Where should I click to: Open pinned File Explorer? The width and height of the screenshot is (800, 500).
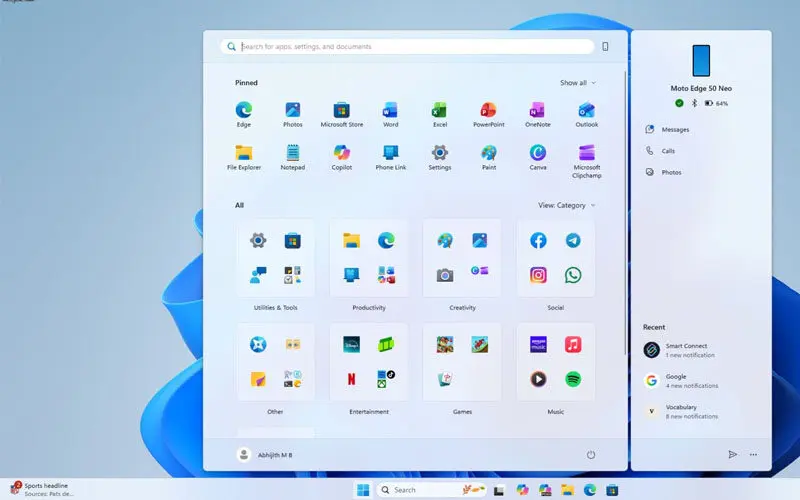point(243,157)
